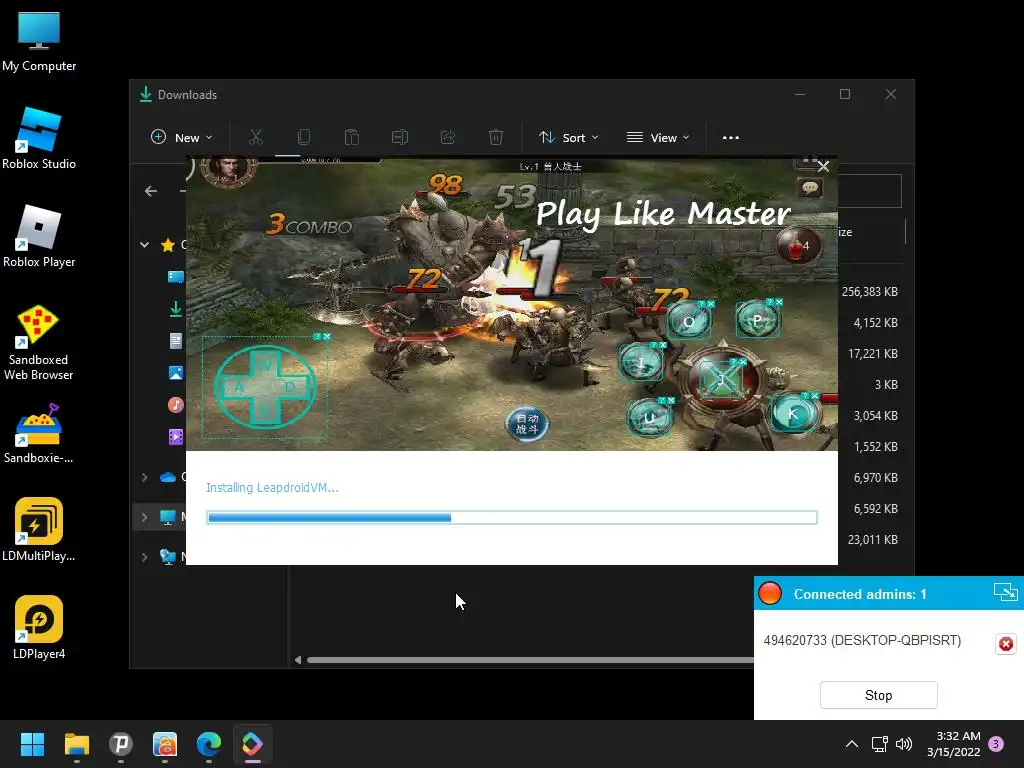1024x768 pixels.
Task: Open the multicolored diamond taskbar app
Action: (253, 744)
